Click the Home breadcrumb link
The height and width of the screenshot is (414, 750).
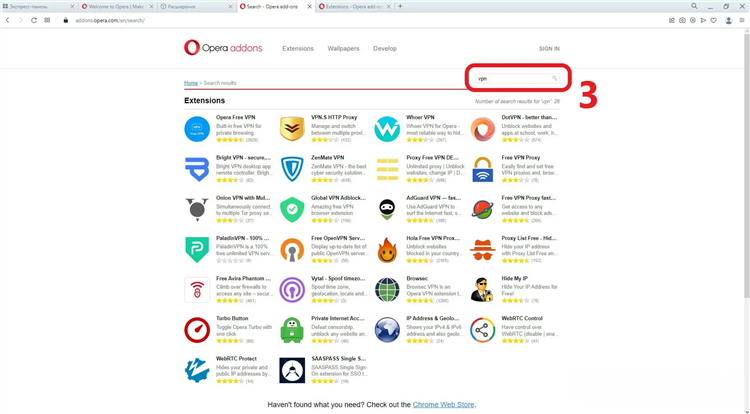tap(191, 83)
